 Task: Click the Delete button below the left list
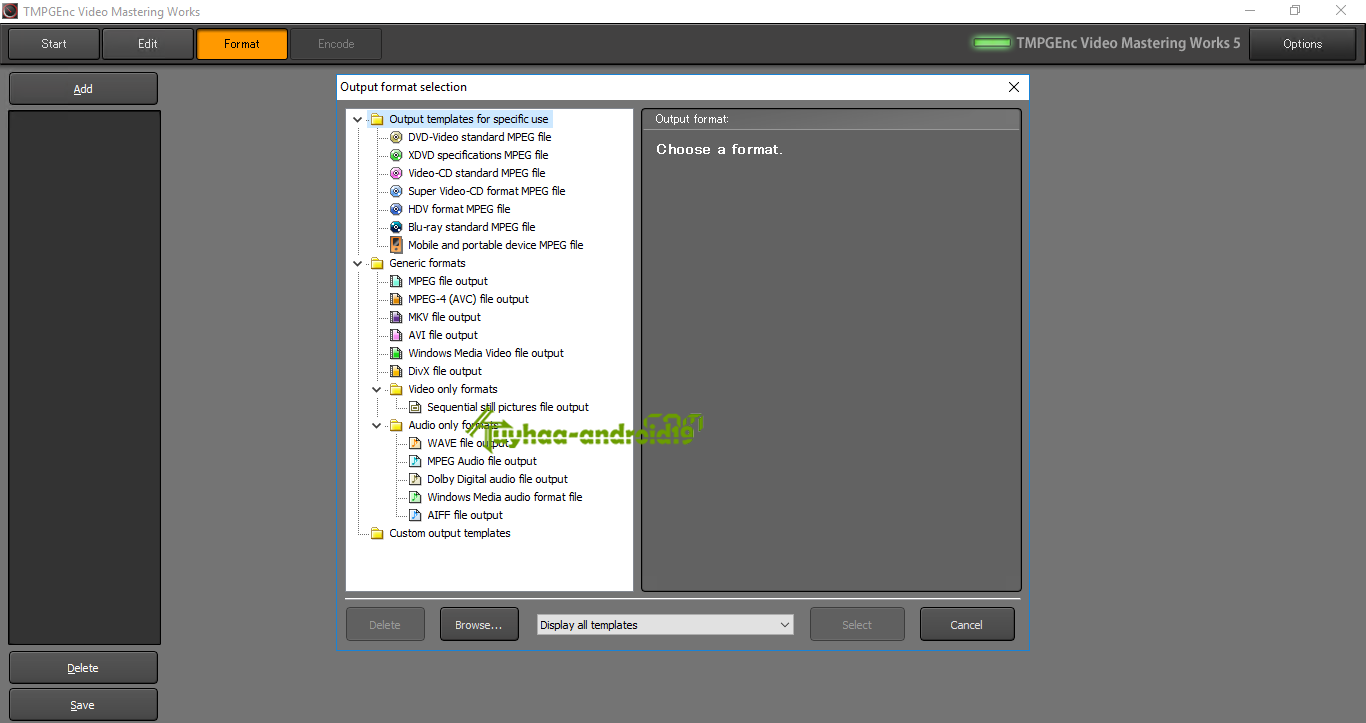tap(83, 668)
